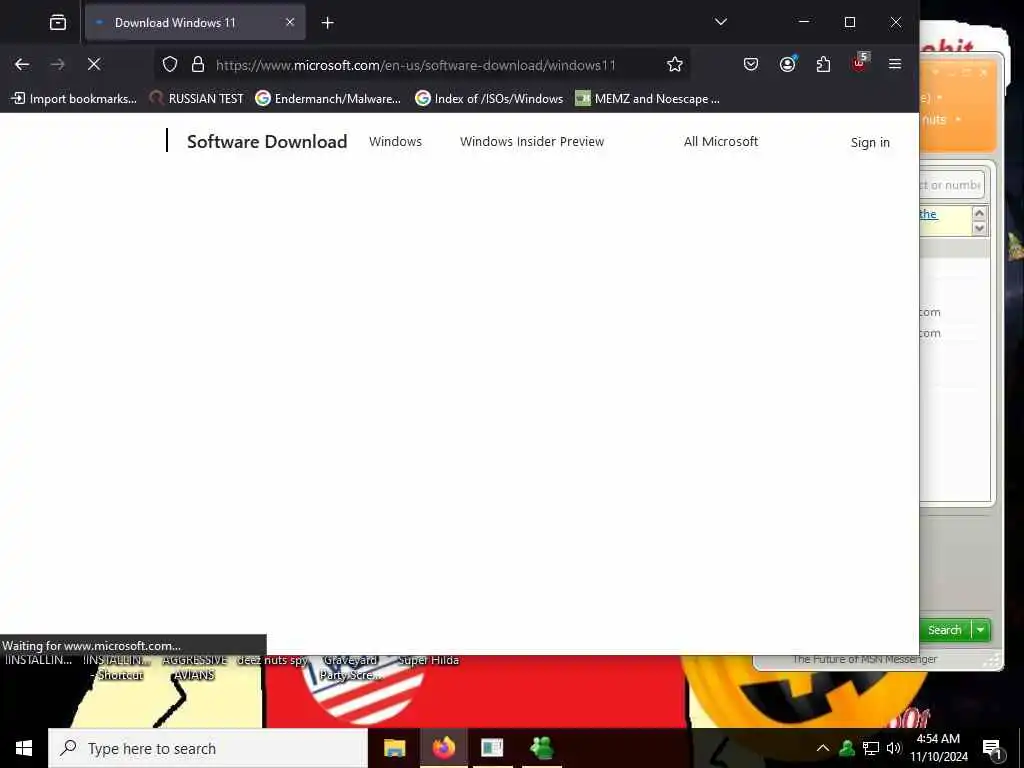
Task: Click Search button in MSN Messenger window
Action: click(x=945, y=630)
